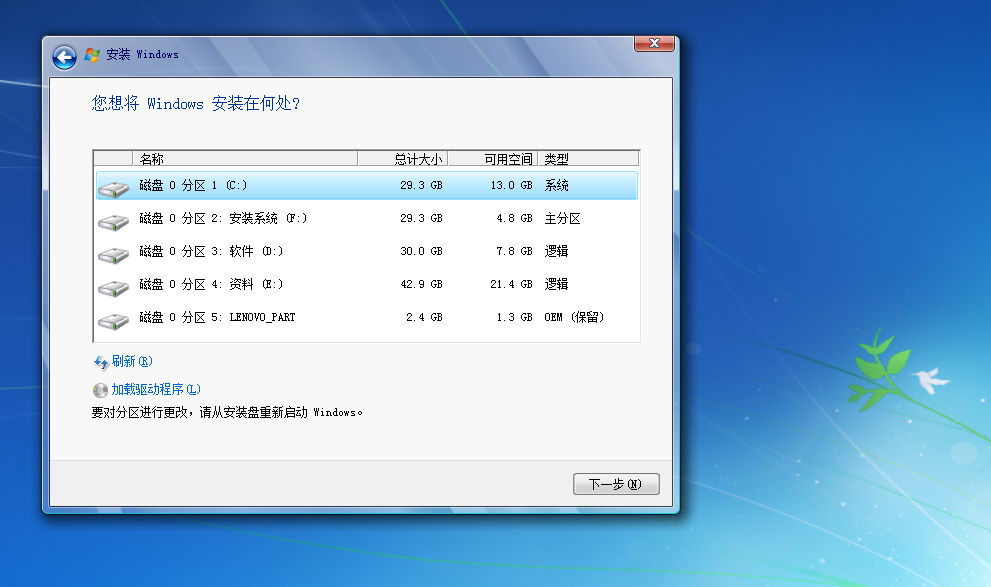Click the disc icon beside 加载驱动程序

(x=100, y=390)
